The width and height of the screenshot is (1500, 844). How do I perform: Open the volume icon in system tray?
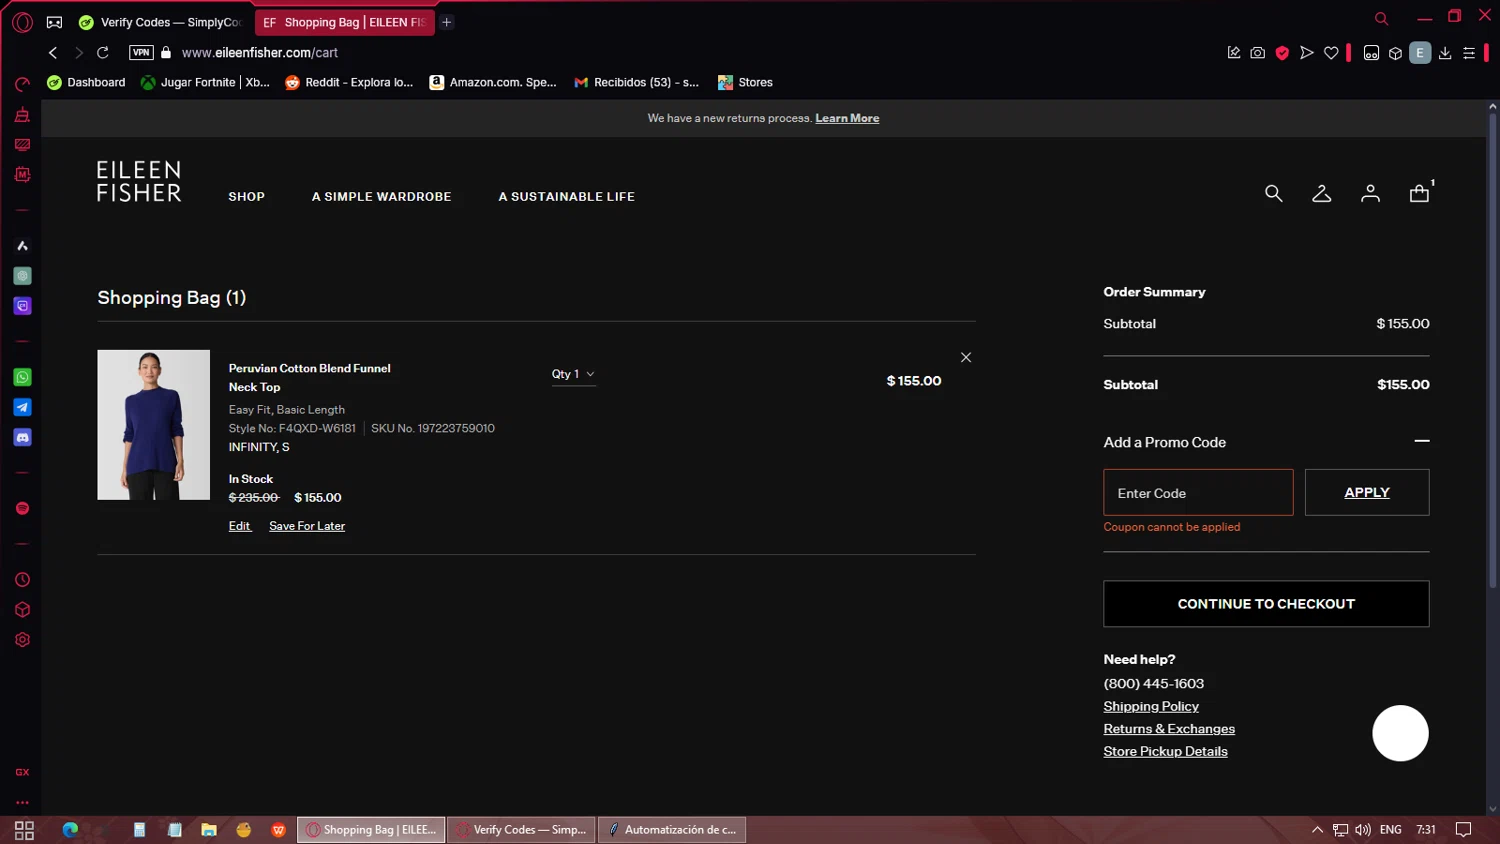click(1363, 830)
